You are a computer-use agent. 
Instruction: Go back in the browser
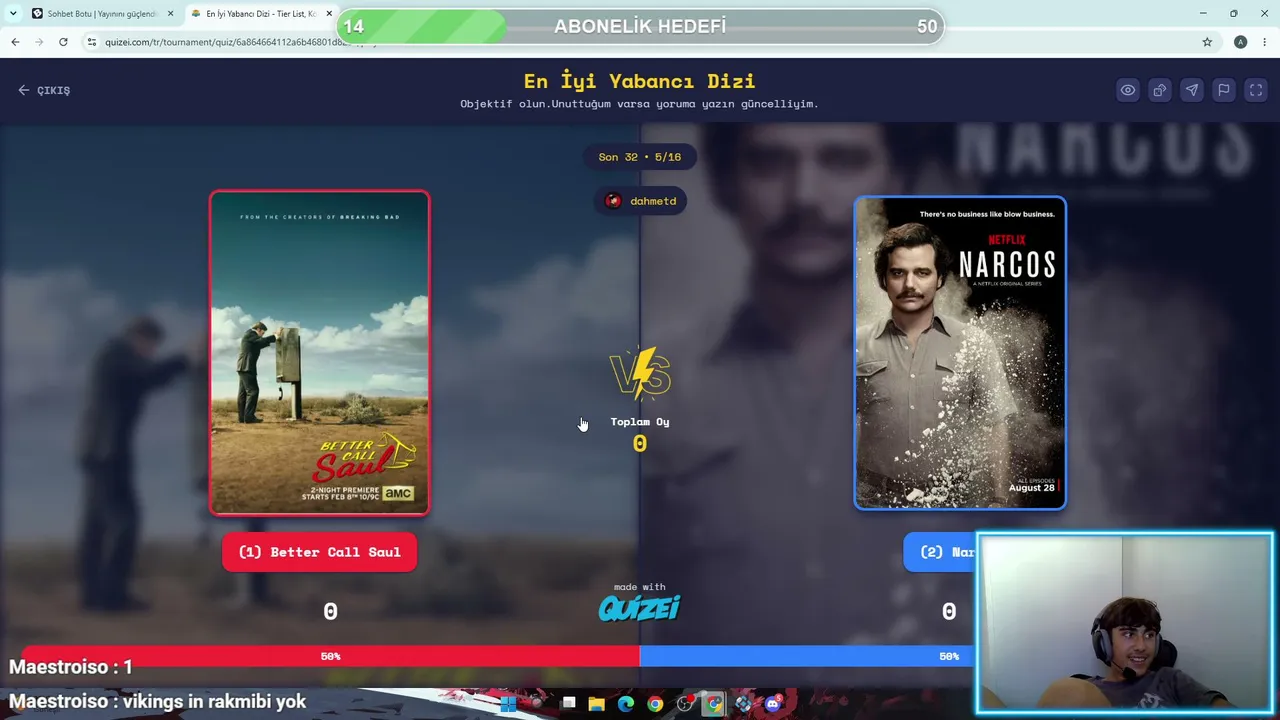[x=15, y=42]
